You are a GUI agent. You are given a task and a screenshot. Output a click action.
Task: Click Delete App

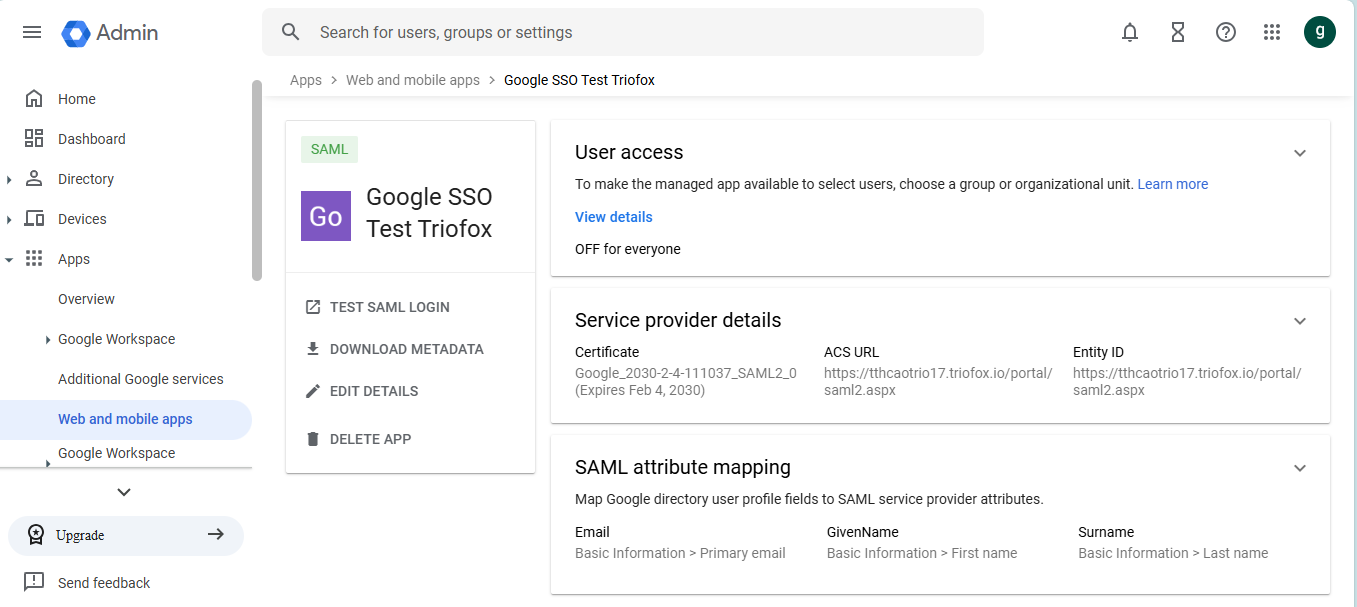(x=370, y=439)
